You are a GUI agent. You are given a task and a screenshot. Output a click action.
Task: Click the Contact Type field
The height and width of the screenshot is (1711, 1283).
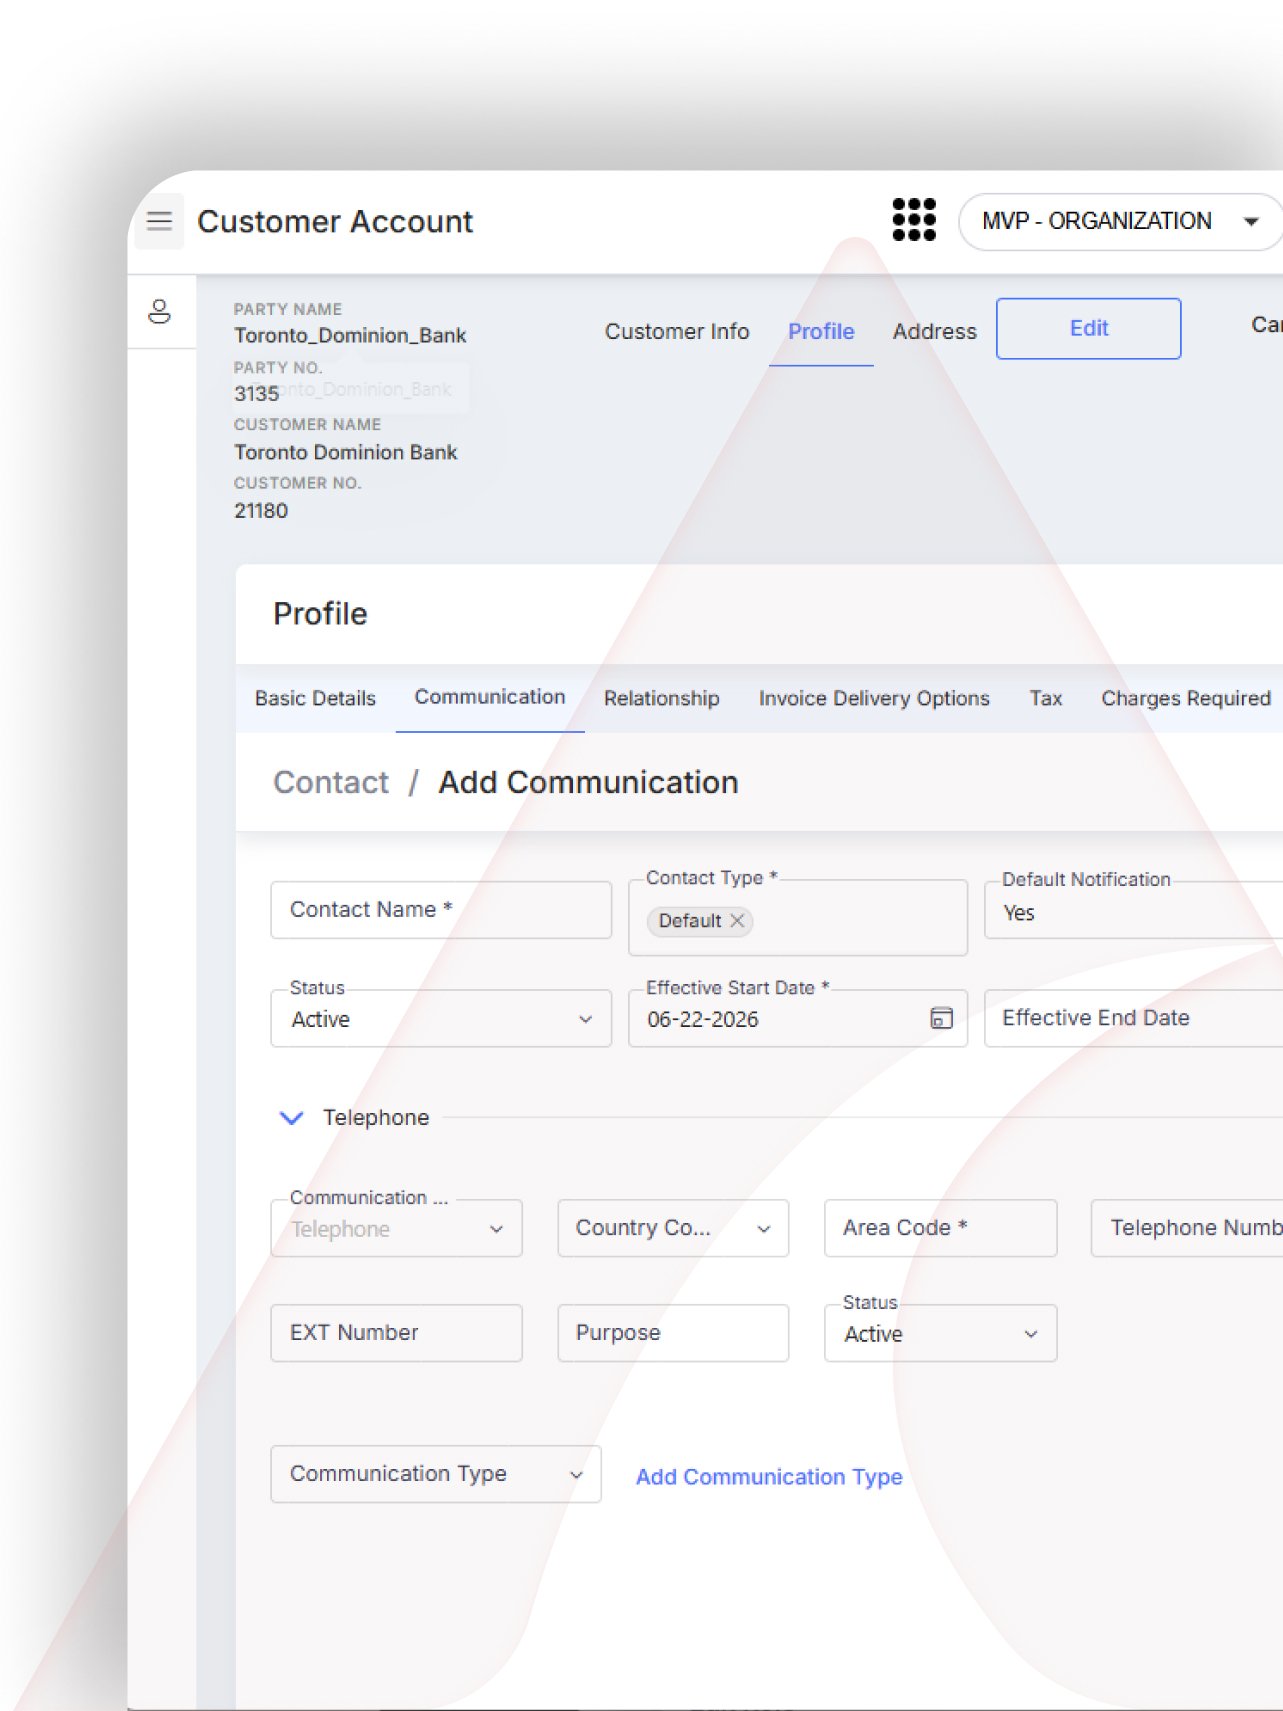click(798, 918)
